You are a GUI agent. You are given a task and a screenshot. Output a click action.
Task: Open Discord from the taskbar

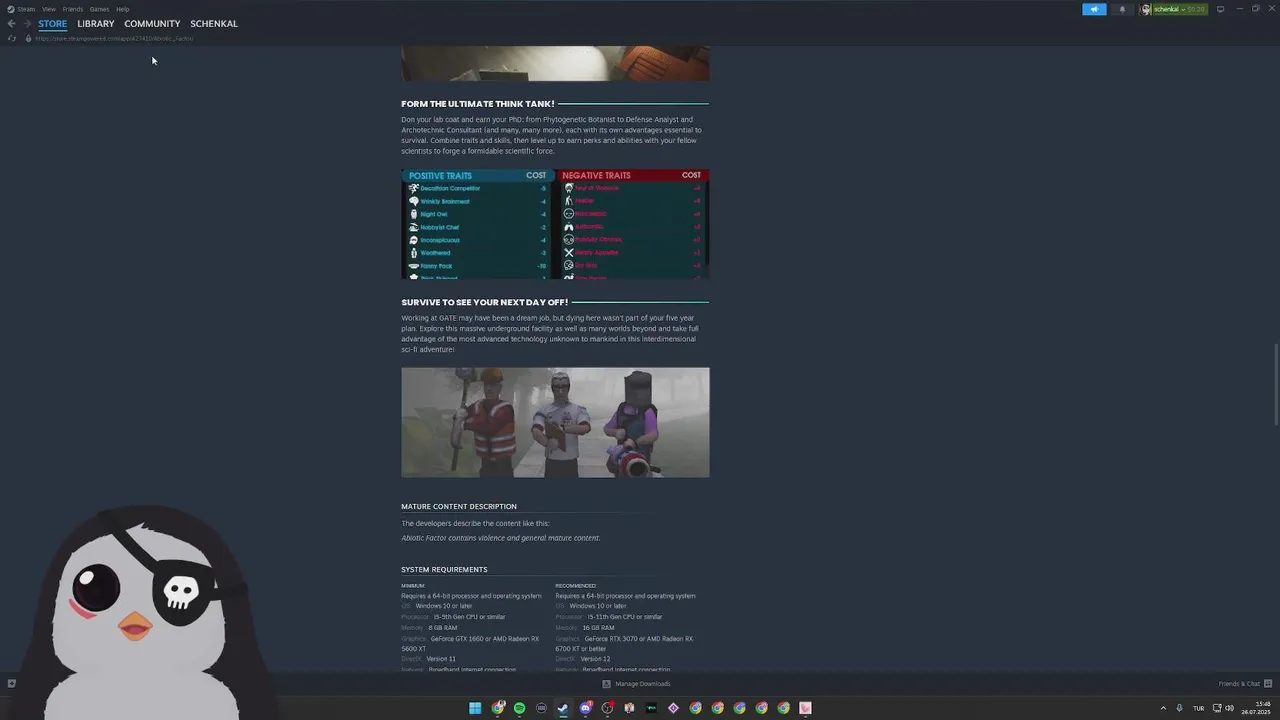tap(585, 708)
